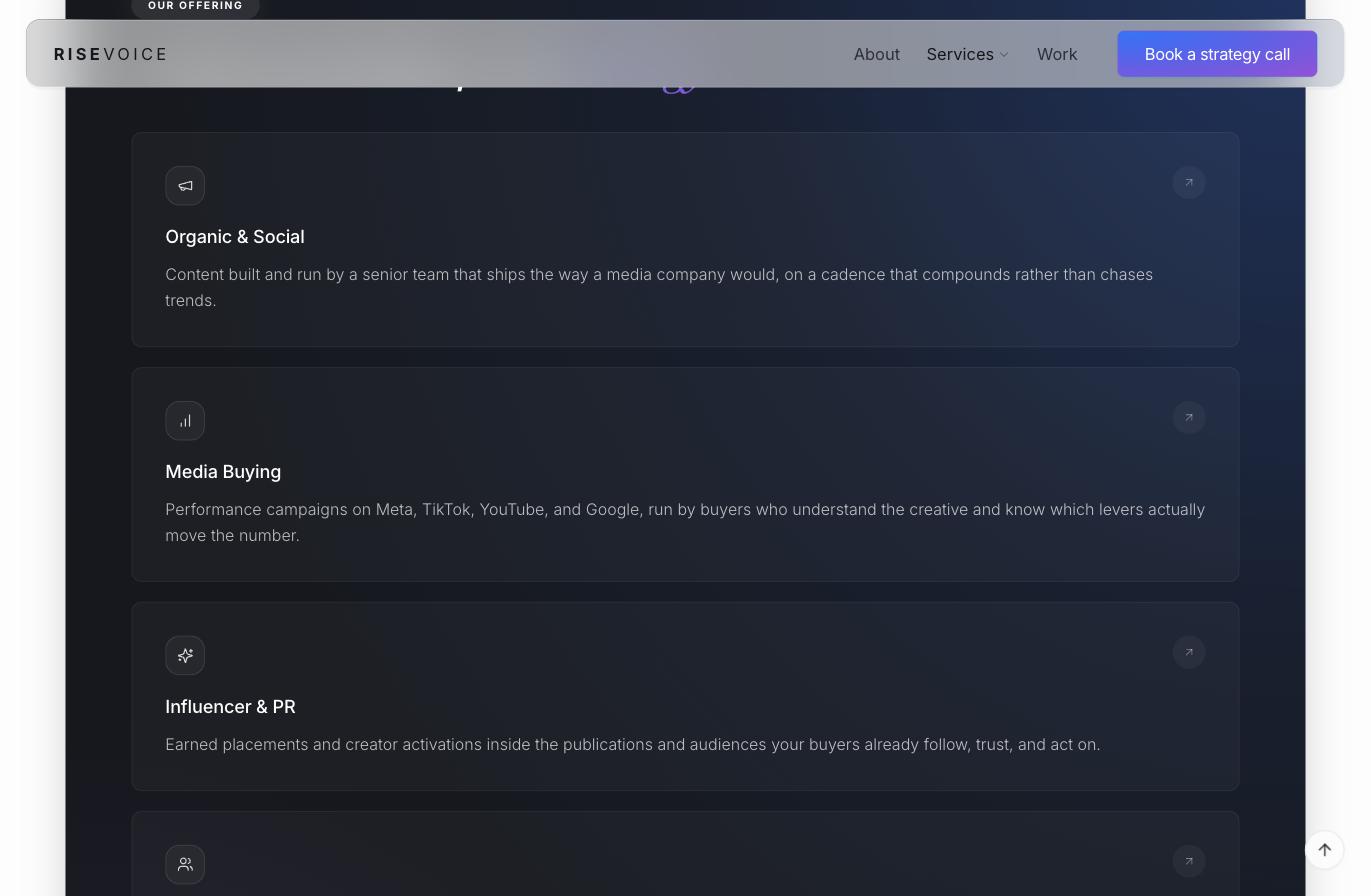The height and width of the screenshot is (896, 1371).
Task: Open the Work page from navbar
Action: click(x=1057, y=54)
